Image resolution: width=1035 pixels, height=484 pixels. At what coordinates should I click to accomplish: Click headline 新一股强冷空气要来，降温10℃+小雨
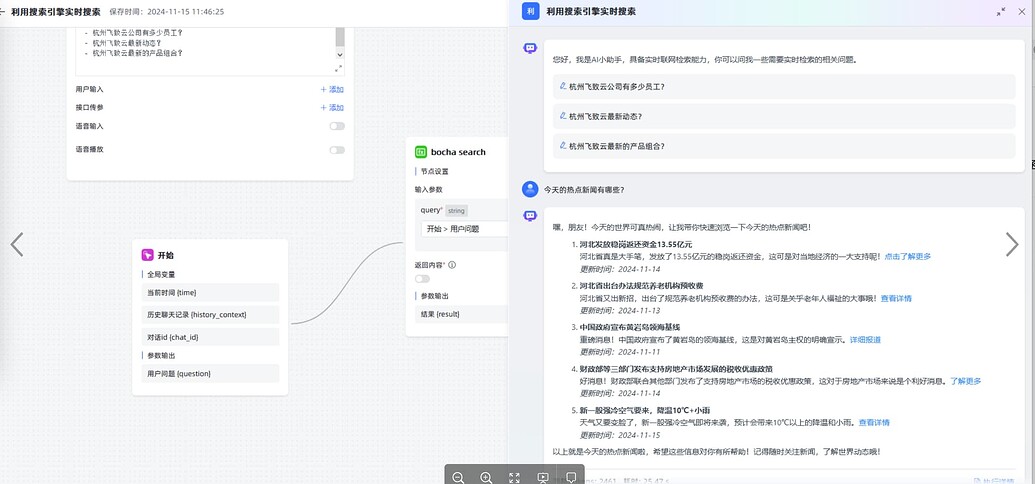646,410
